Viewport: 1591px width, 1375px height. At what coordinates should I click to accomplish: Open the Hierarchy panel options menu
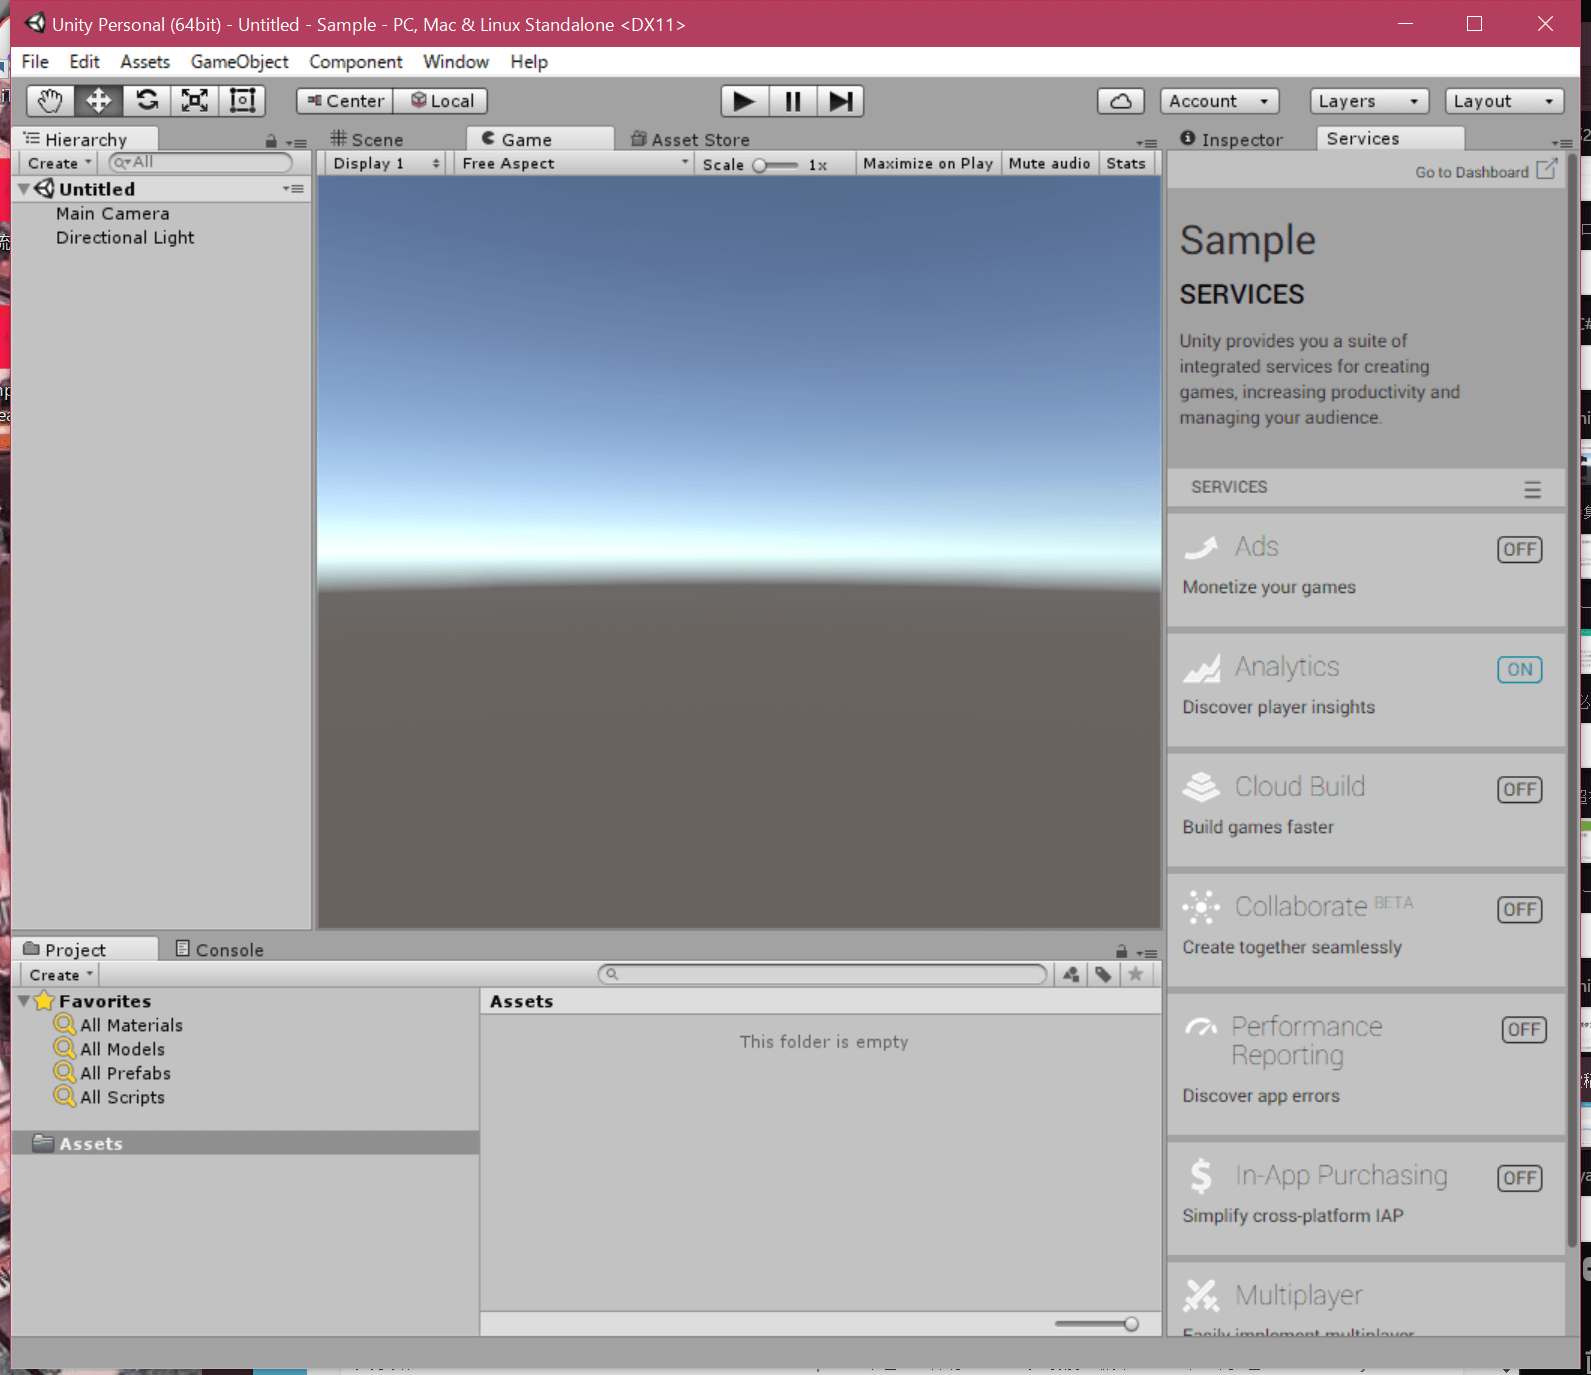[x=296, y=142]
